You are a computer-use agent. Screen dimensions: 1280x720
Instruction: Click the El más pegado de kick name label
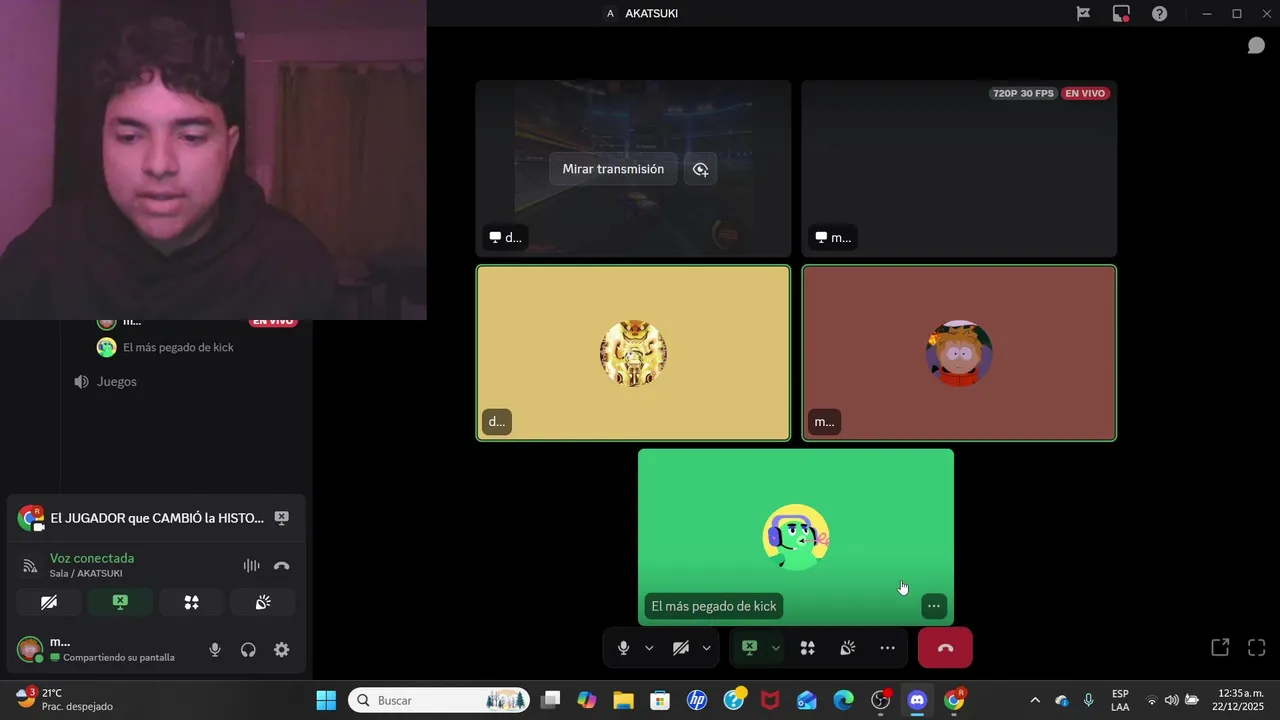(x=714, y=606)
